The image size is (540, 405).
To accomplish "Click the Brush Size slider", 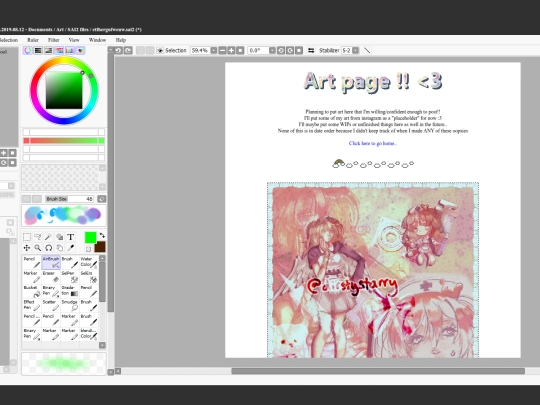I will pos(70,199).
